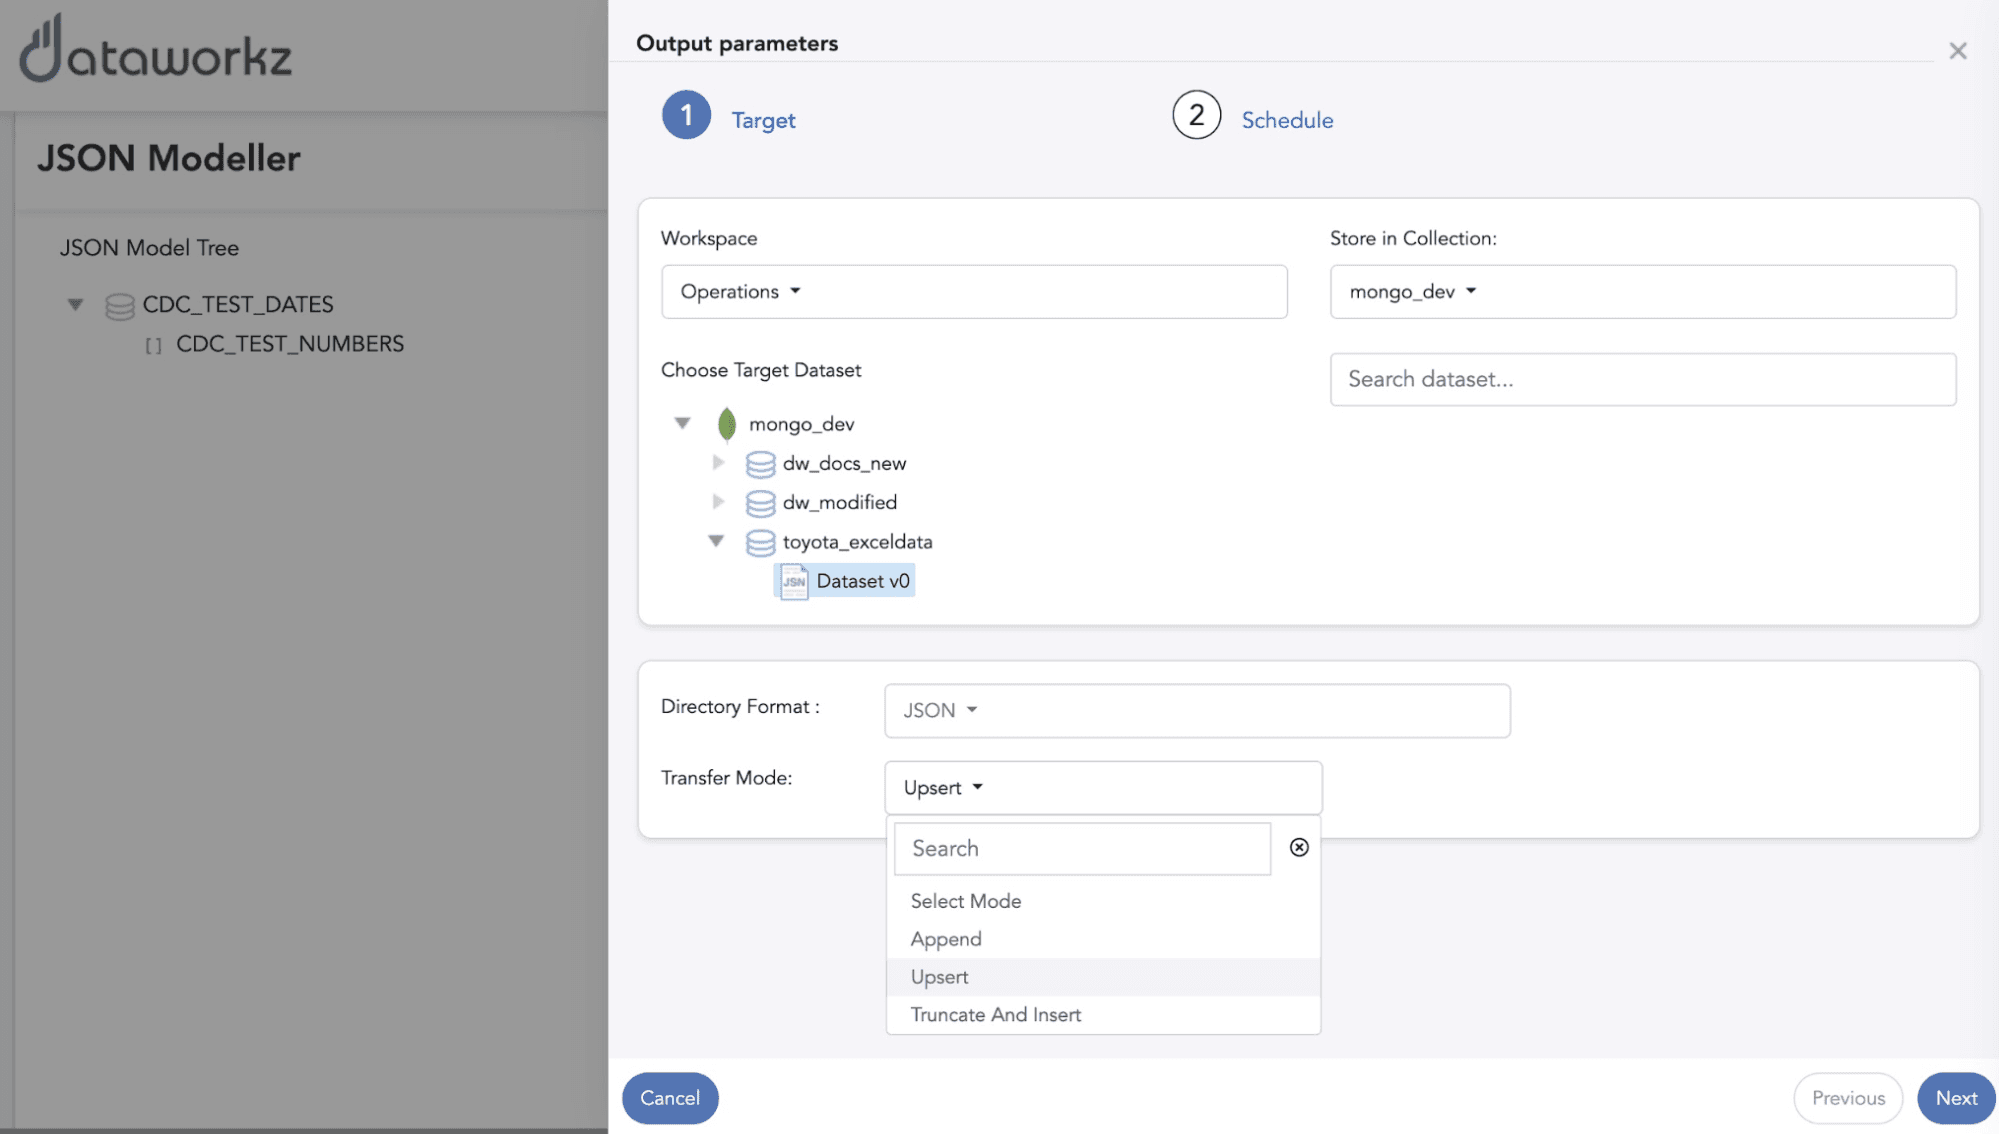Screen dimensions: 1999x1135
Task: Click the Search dataset input field
Action: click(x=1641, y=379)
